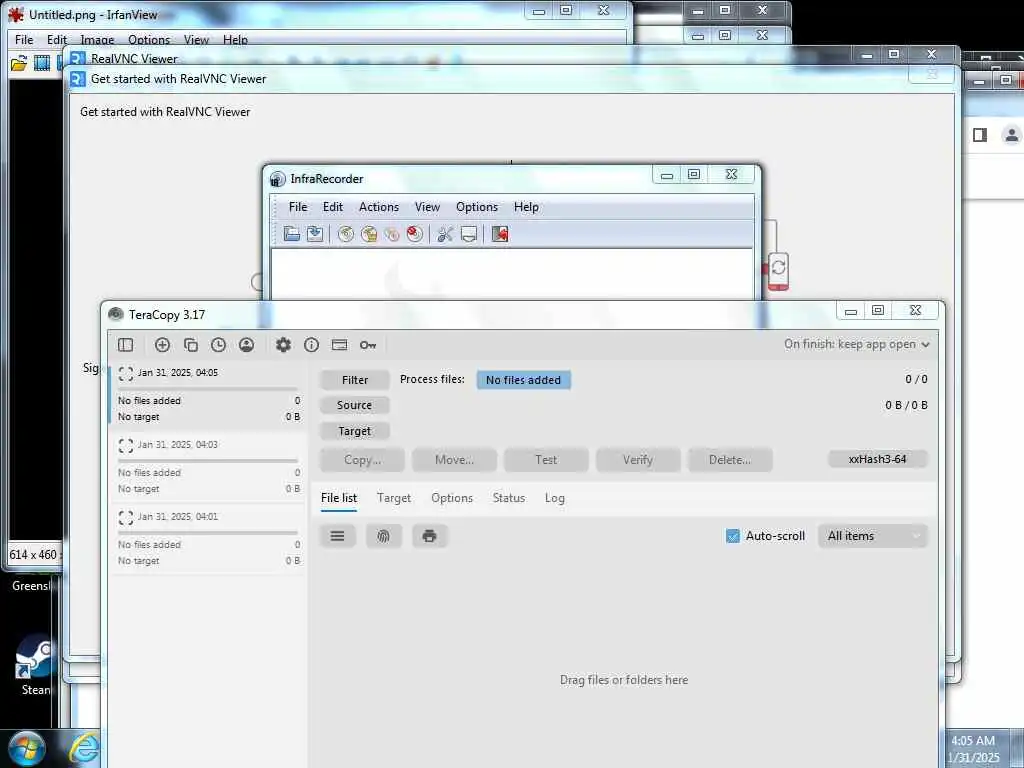
Task: Open the InfraRecorder View menu
Action: (x=427, y=207)
